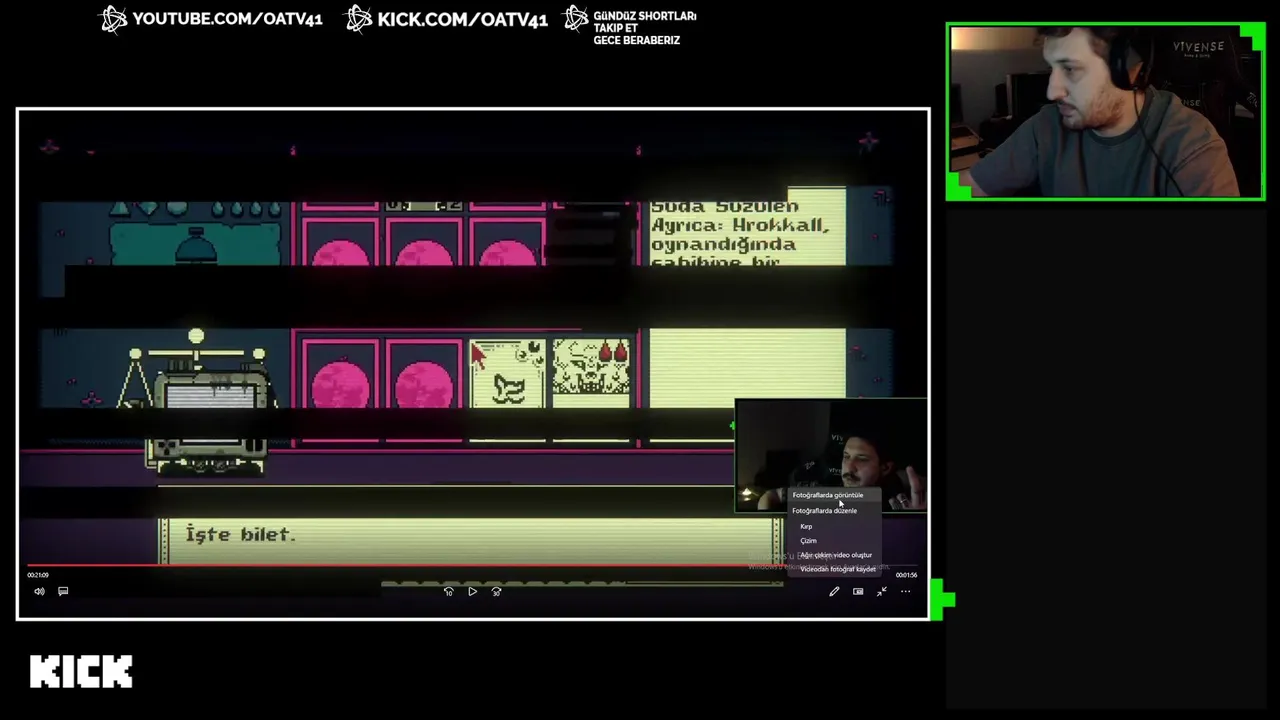Click the "İşte bilet." dialogue box
This screenshot has height=720, width=1280.
point(470,541)
